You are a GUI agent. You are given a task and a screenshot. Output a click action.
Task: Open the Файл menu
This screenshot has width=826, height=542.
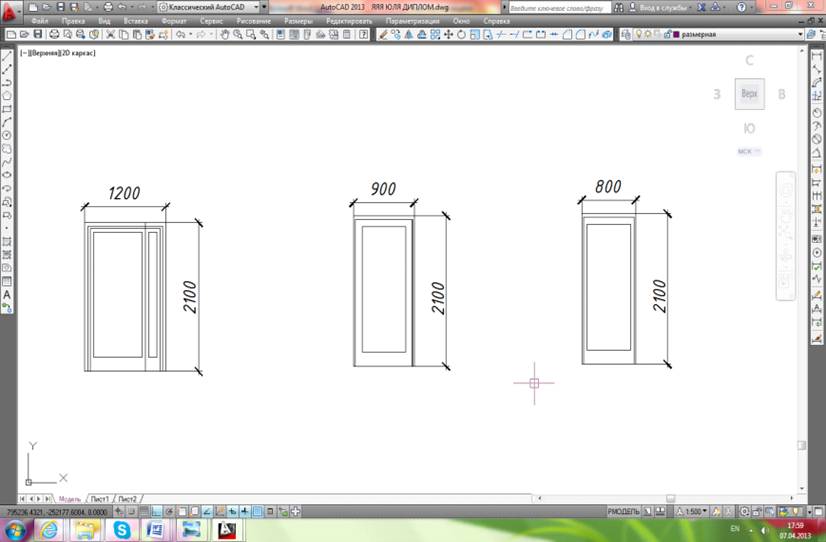(40, 21)
